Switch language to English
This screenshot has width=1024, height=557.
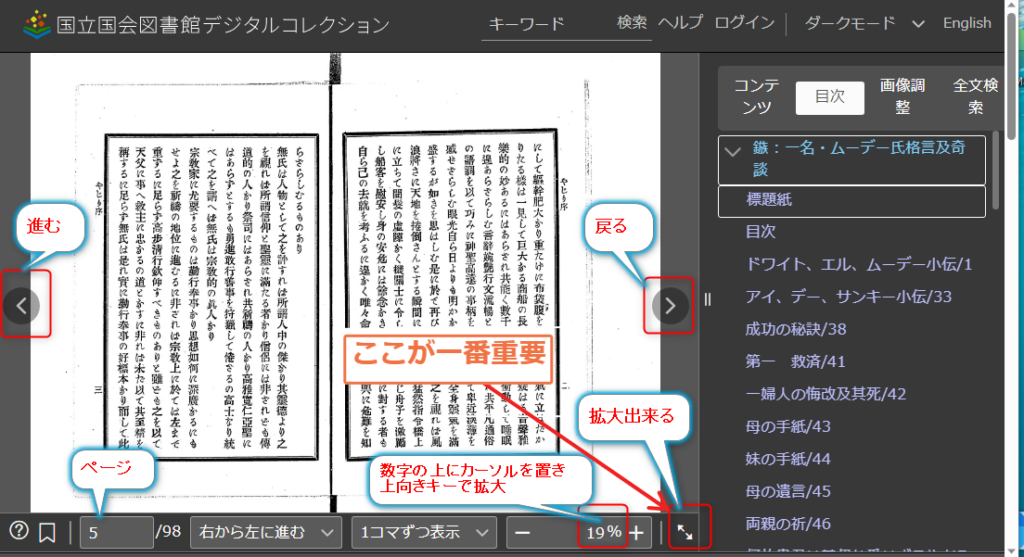(967, 23)
